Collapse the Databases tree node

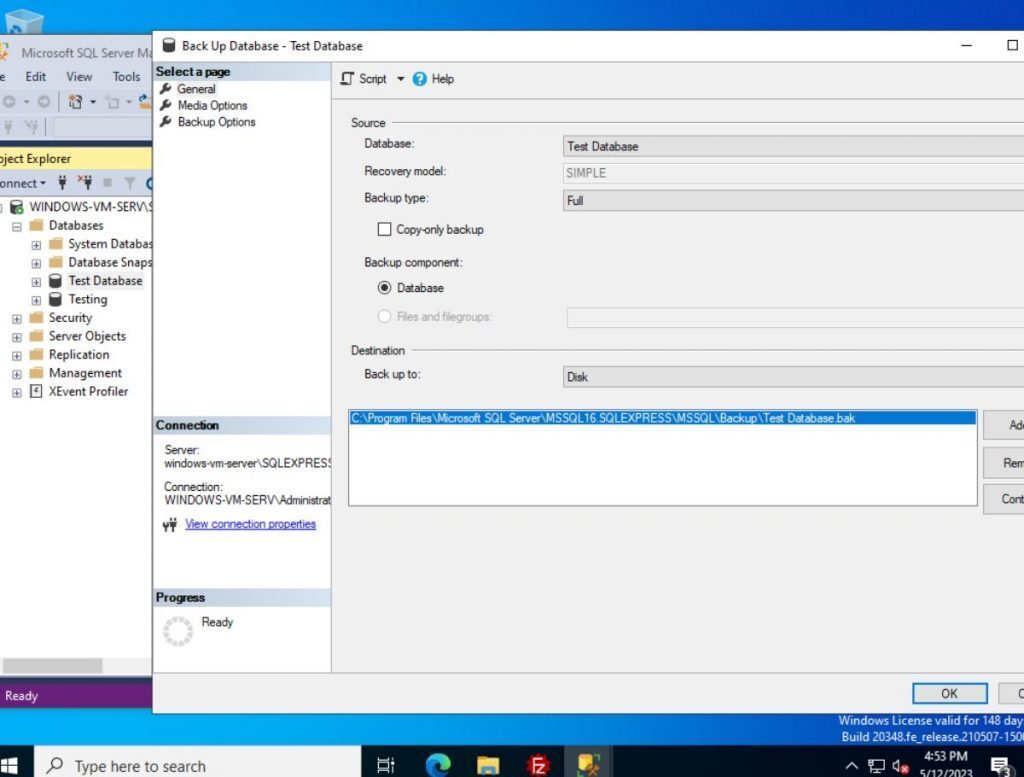[x=15, y=225]
